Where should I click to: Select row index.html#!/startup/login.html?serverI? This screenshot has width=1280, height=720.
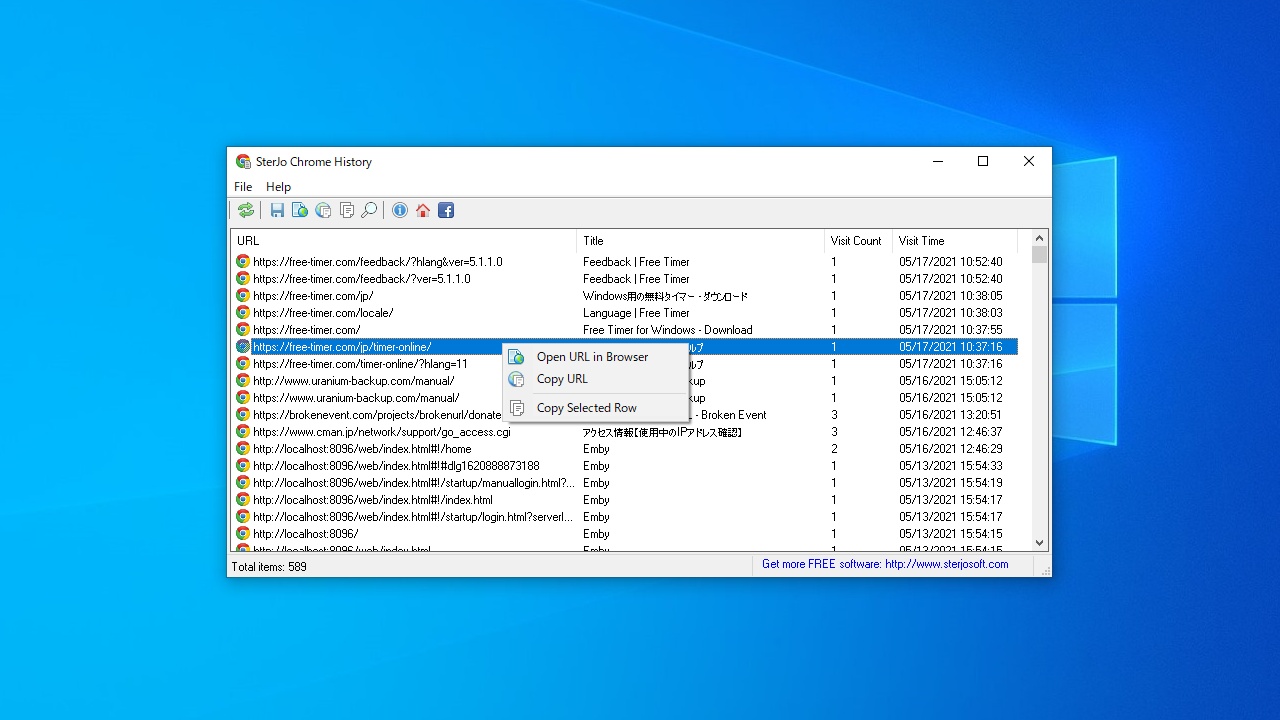pyautogui.click(x=625, y=516)
